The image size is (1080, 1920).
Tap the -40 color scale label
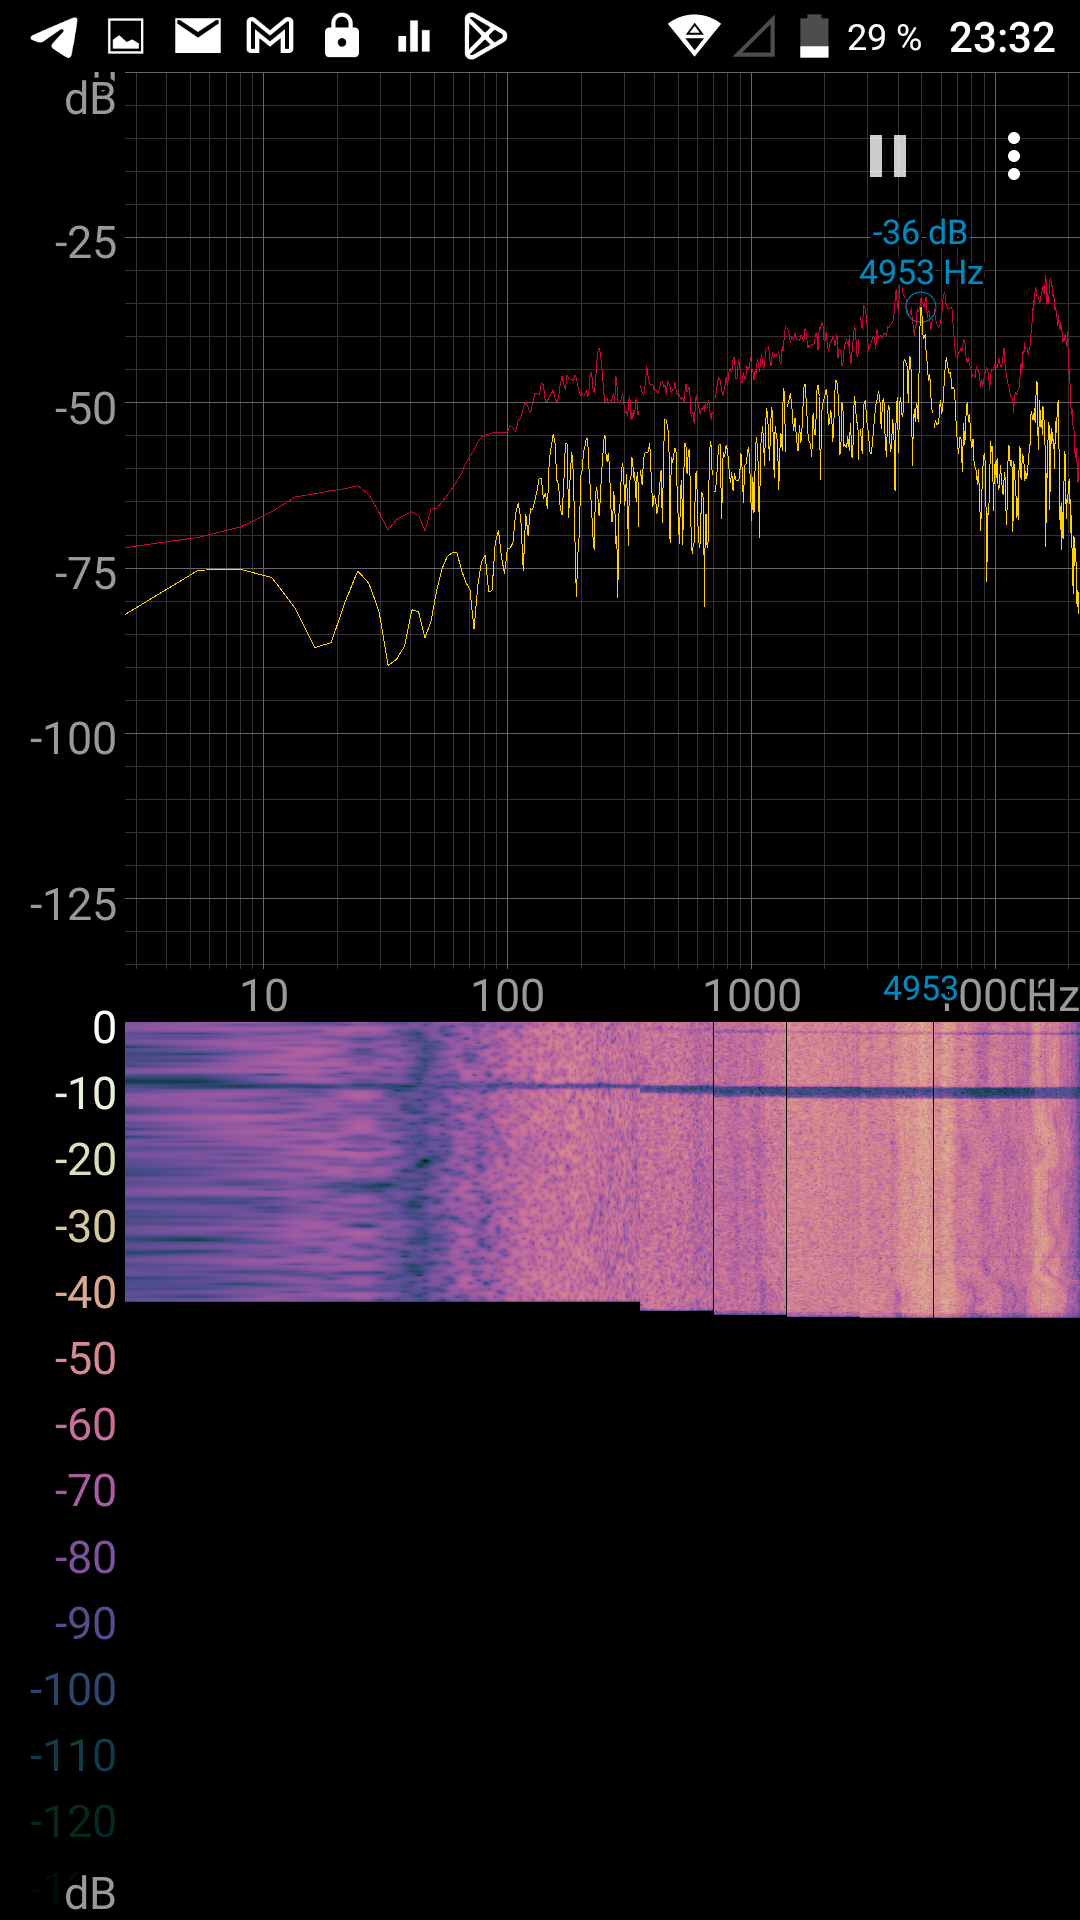86,1293
